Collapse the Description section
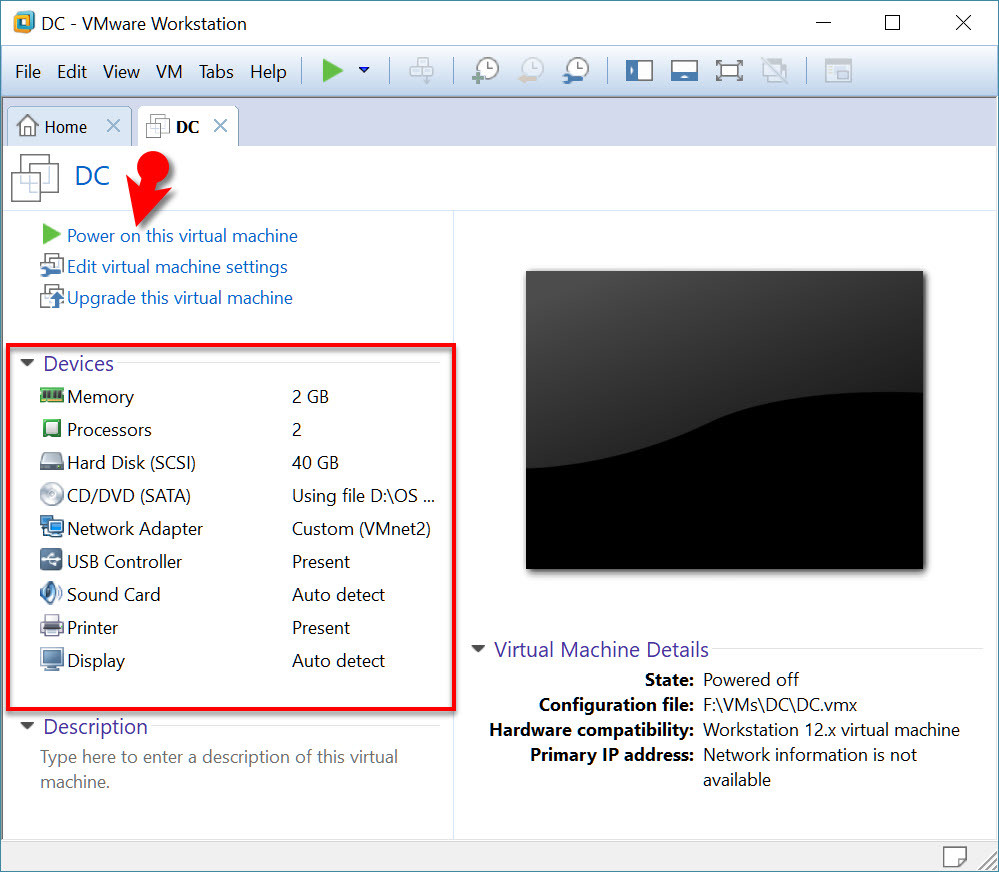The width and height of the screenshot is (999, 872). [27, 726]
